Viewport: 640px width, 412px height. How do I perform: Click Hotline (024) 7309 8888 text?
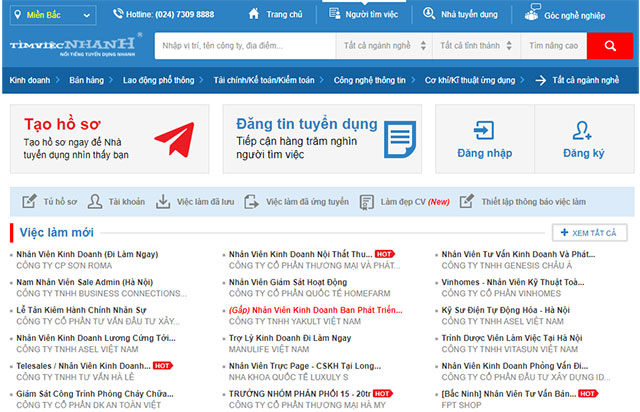click(170, 14)
